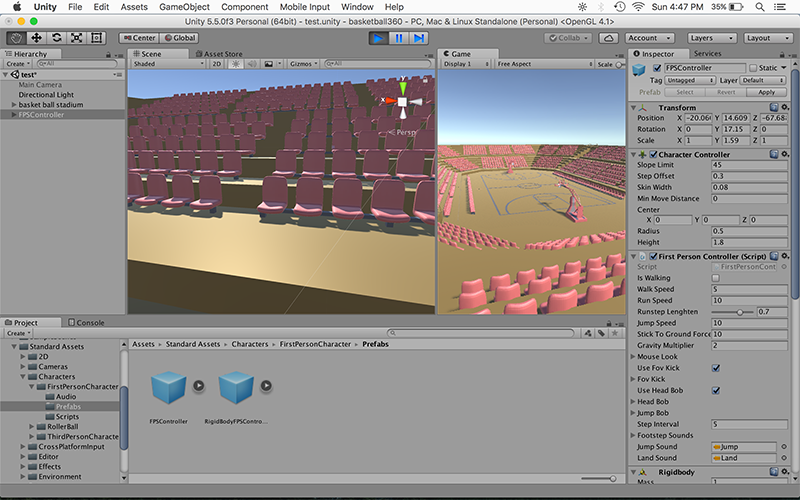Switch to the Asset Store tab
The height and width of the screenshot is (500, 800).
pos(219,54)
